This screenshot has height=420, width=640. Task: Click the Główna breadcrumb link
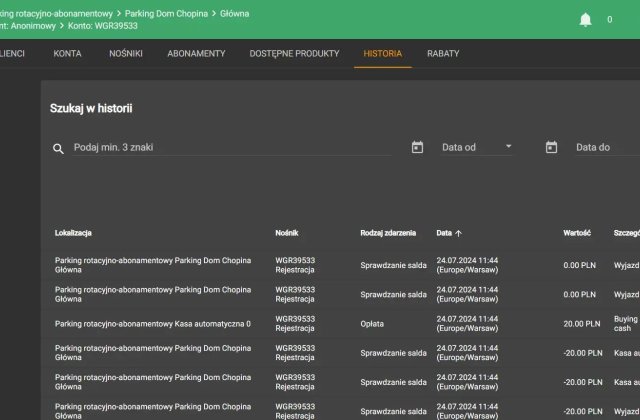[x=232, y=14]
